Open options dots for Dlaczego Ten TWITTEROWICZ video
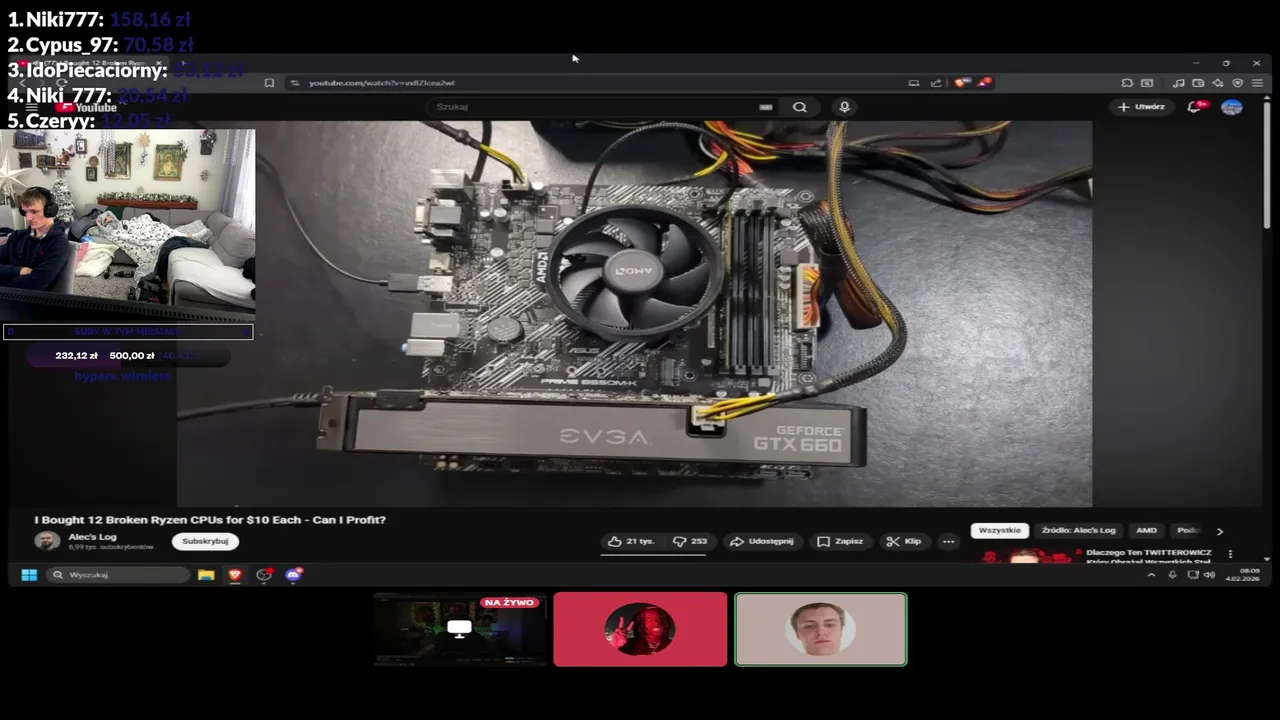Image resolution: width=1280 pixels, height=720 pixels. click(x=1230, y=554)
